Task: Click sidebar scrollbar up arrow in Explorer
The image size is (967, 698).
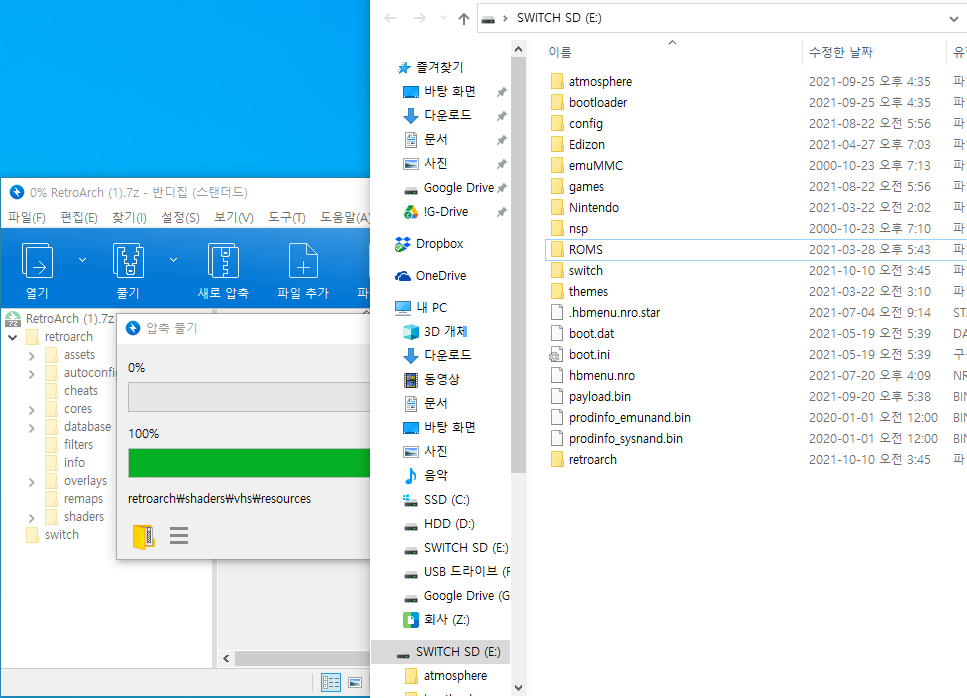Action: click(x=519, y=49)
